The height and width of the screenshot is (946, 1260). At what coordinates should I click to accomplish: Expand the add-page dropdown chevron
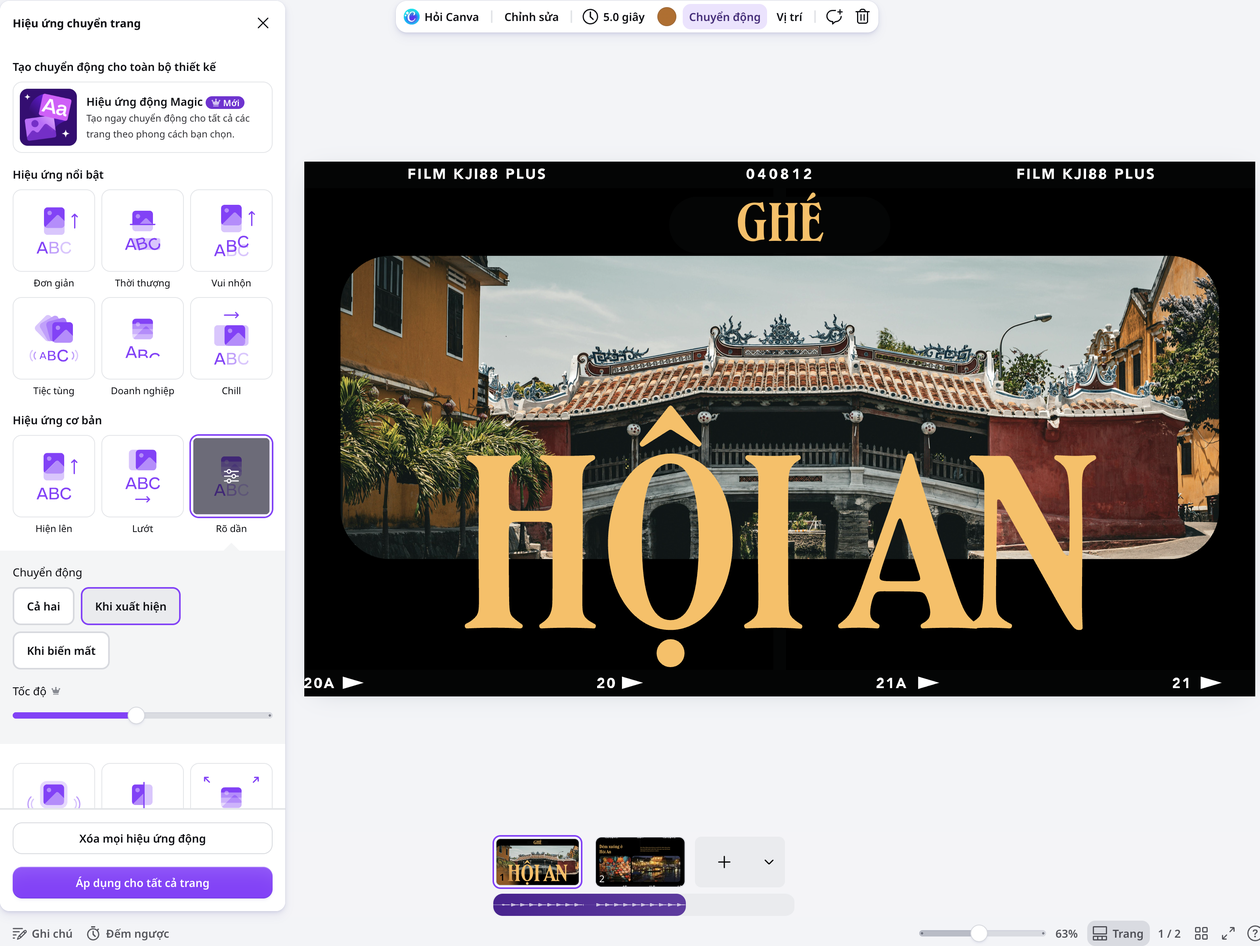click(x=769, y=862)
